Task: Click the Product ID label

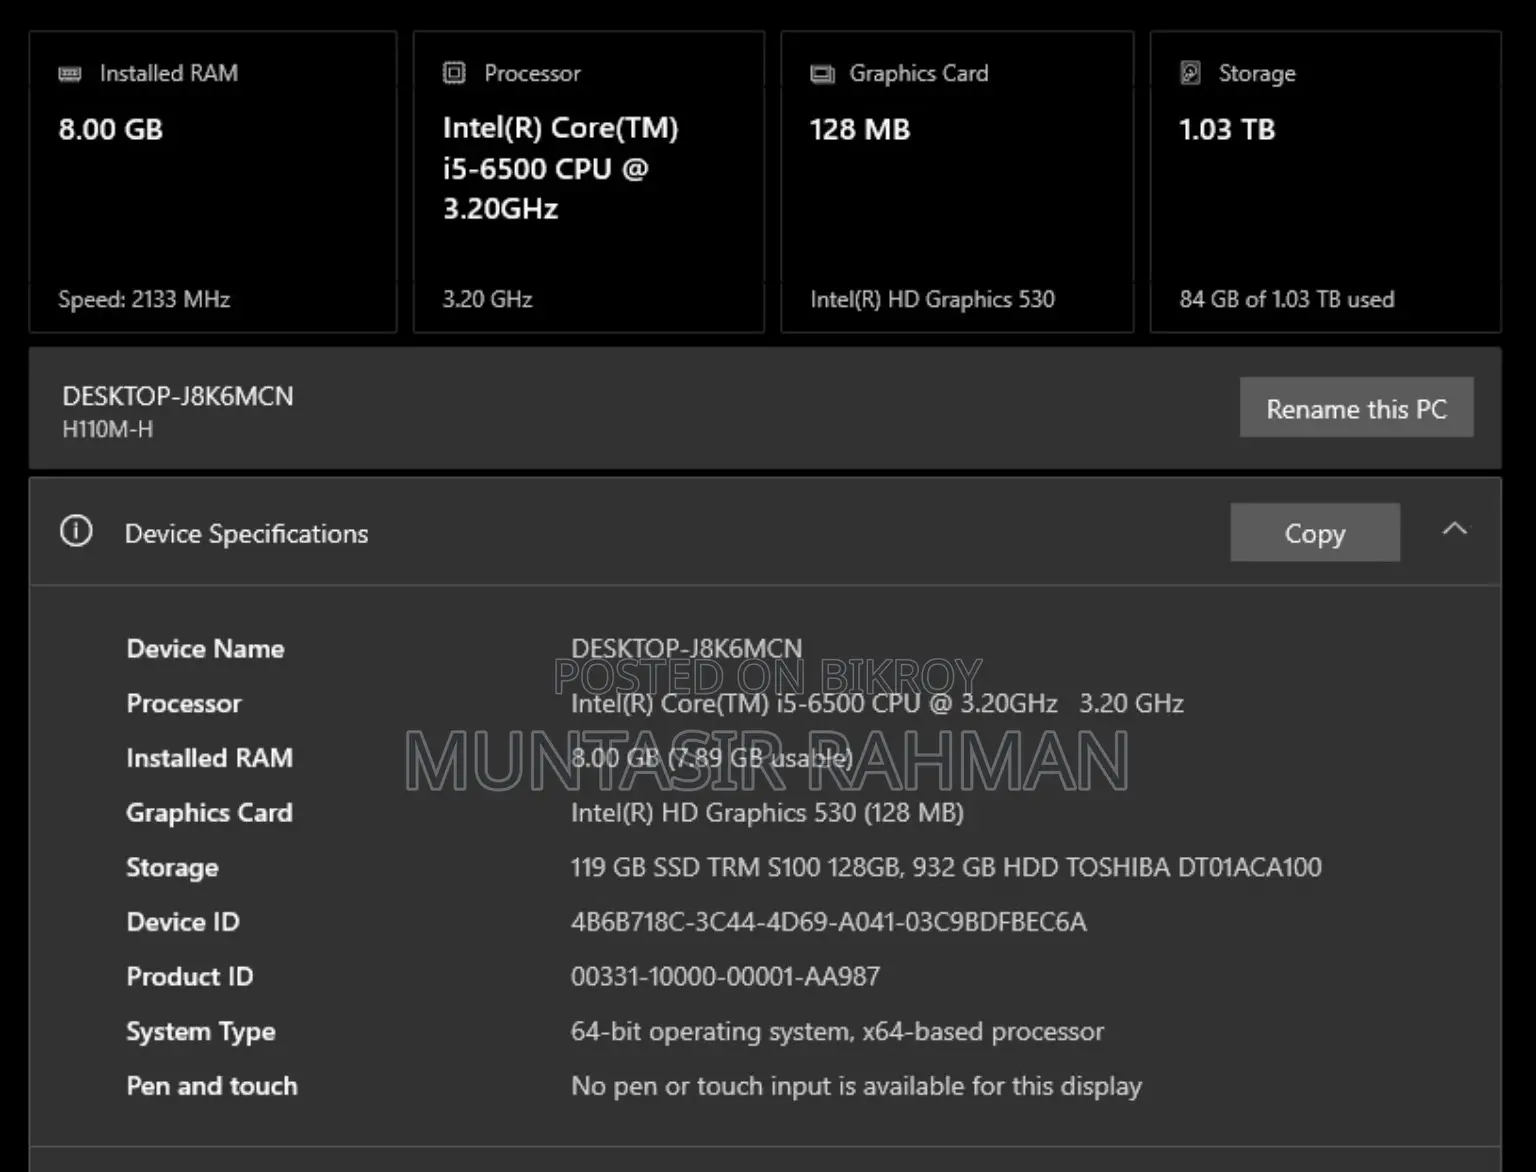Action: point(190,977)
